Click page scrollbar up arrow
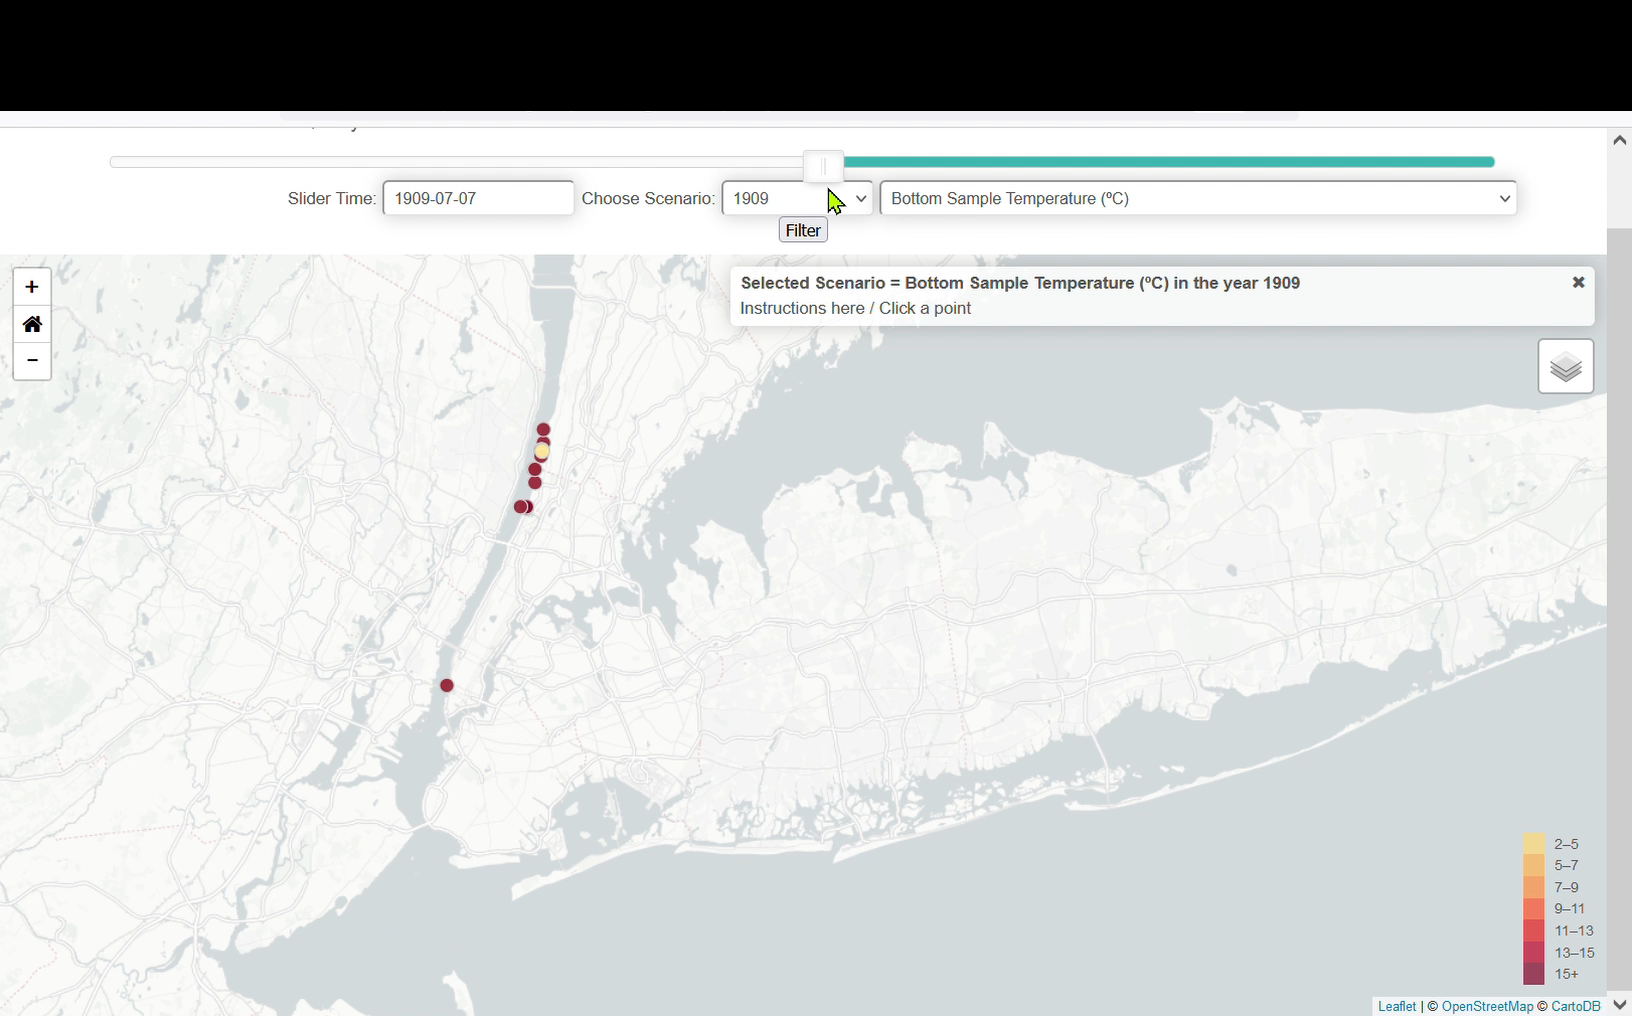 pyautogui.click(x=1619, y=140)
